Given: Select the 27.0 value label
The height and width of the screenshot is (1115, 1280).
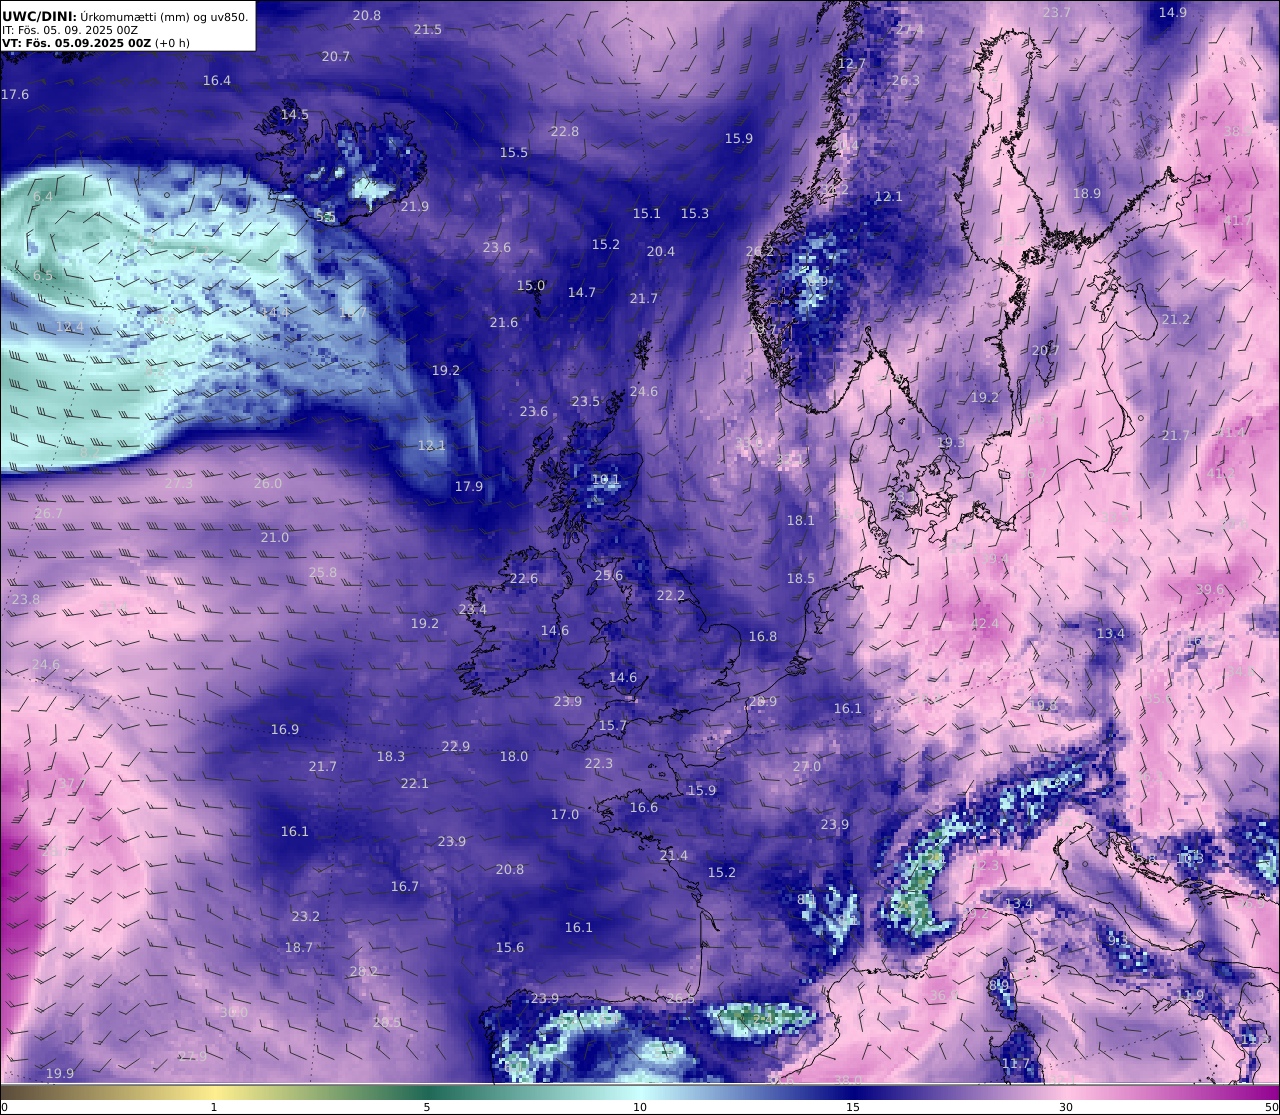Looking at the screenshot, I should click(x=807, y=767).
